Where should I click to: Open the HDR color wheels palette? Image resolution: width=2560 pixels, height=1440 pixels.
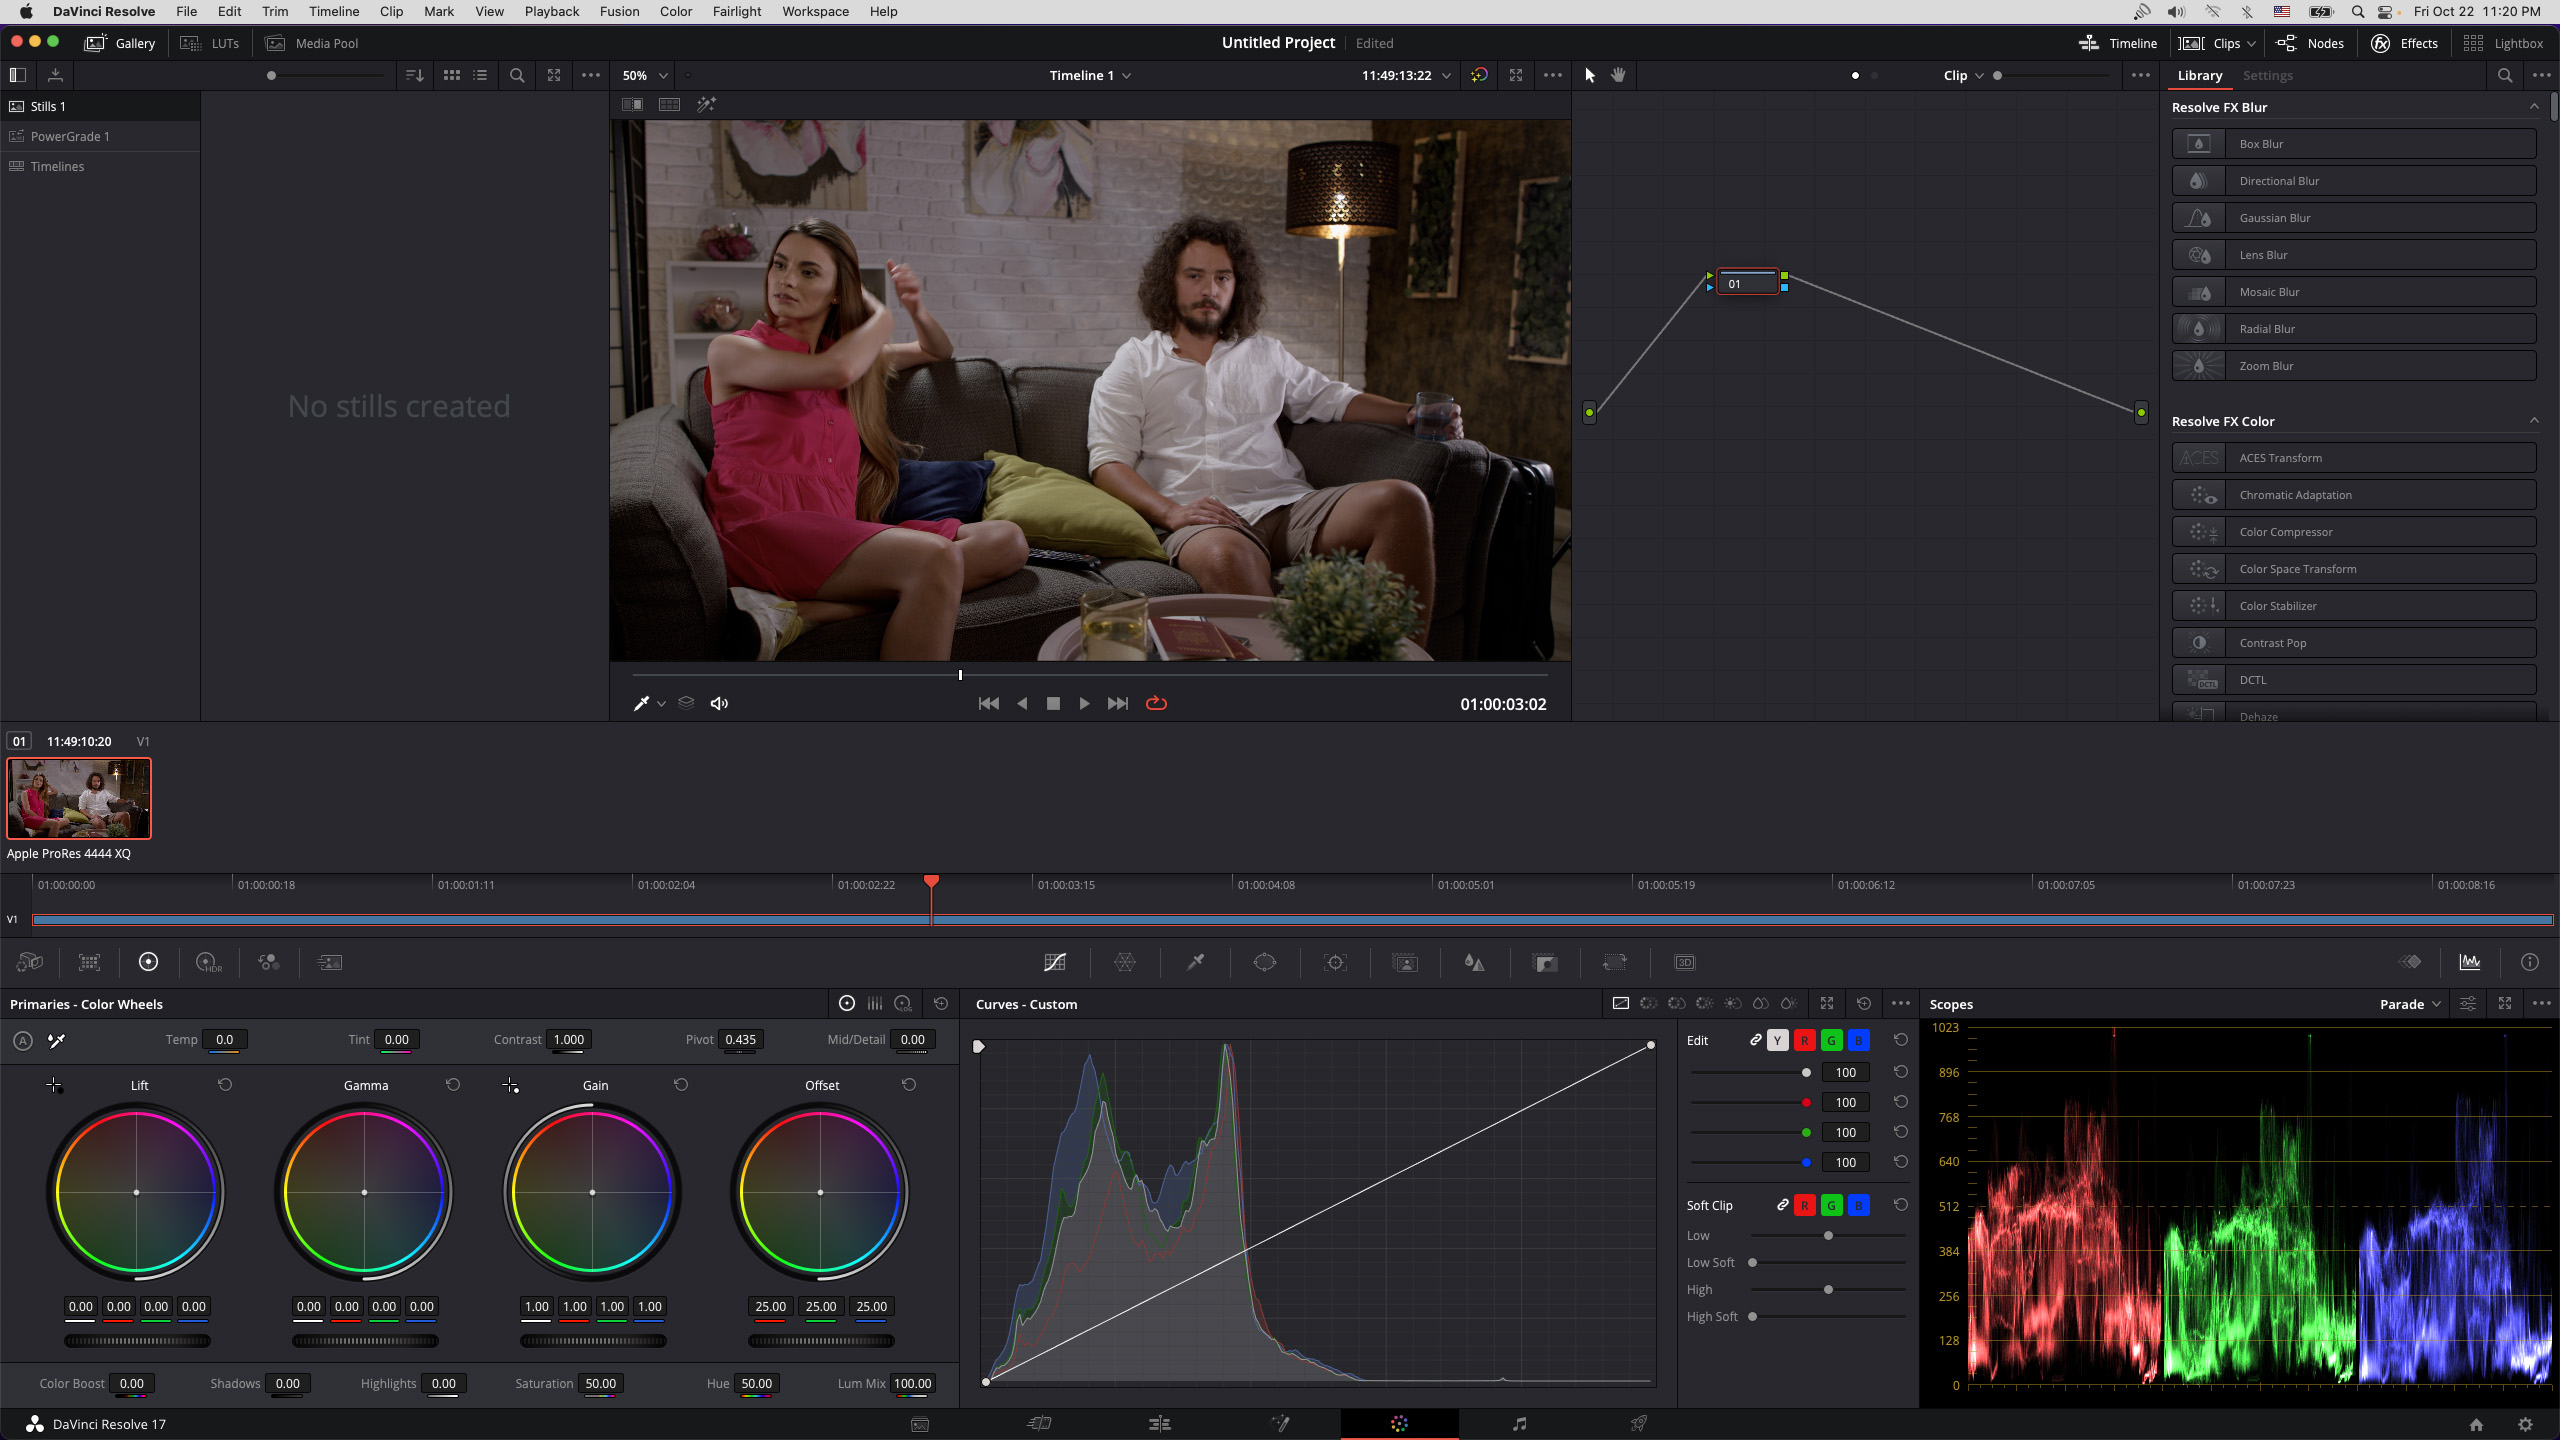tap(209, 962)
